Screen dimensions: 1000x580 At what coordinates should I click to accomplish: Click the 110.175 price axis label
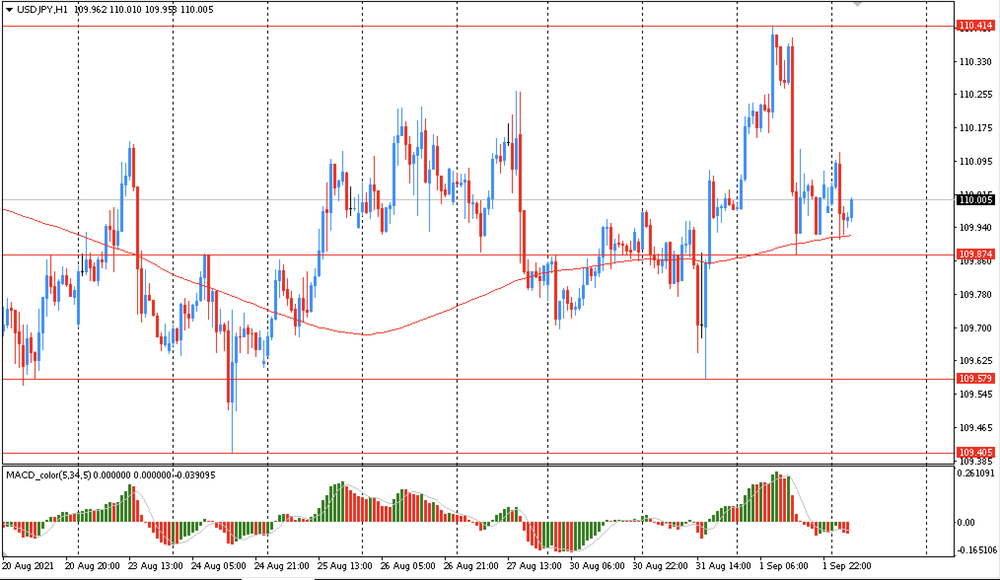pos(976,128)
